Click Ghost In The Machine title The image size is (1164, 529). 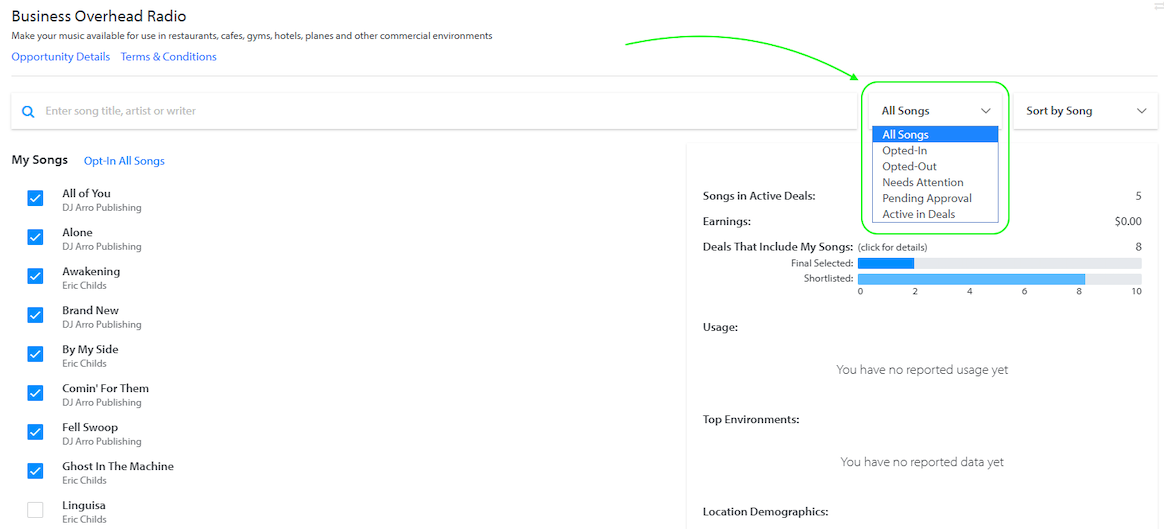118,466
